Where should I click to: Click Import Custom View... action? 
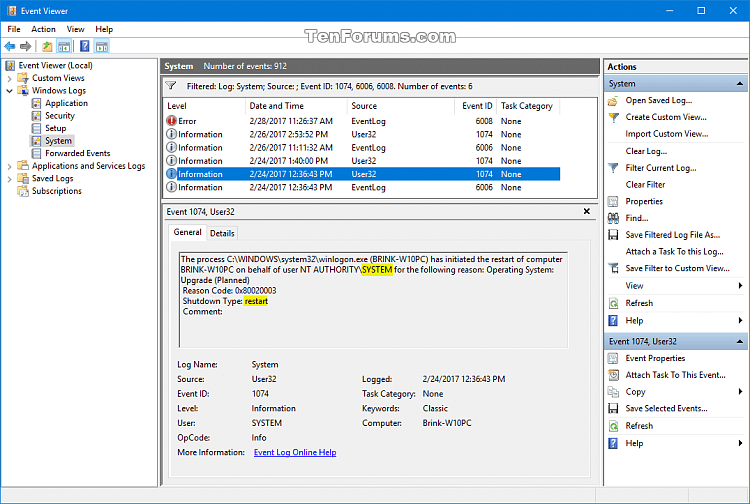(667, 134)
